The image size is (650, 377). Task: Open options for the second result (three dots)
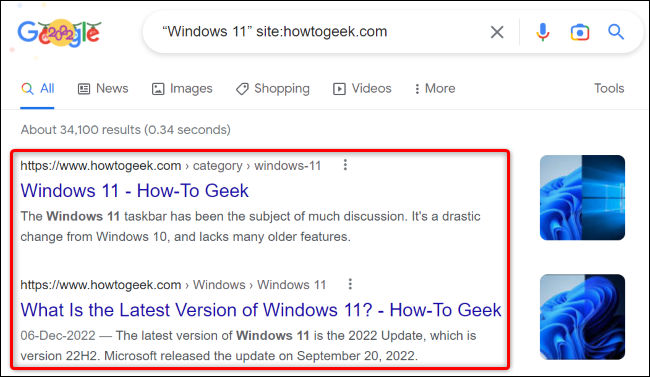pyautogui.click(x=350, y=284)
